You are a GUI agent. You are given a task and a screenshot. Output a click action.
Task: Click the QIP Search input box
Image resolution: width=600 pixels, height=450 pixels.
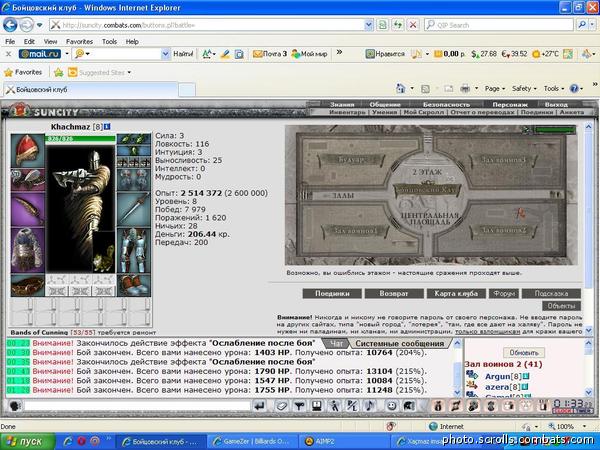(x=499, y=25)
